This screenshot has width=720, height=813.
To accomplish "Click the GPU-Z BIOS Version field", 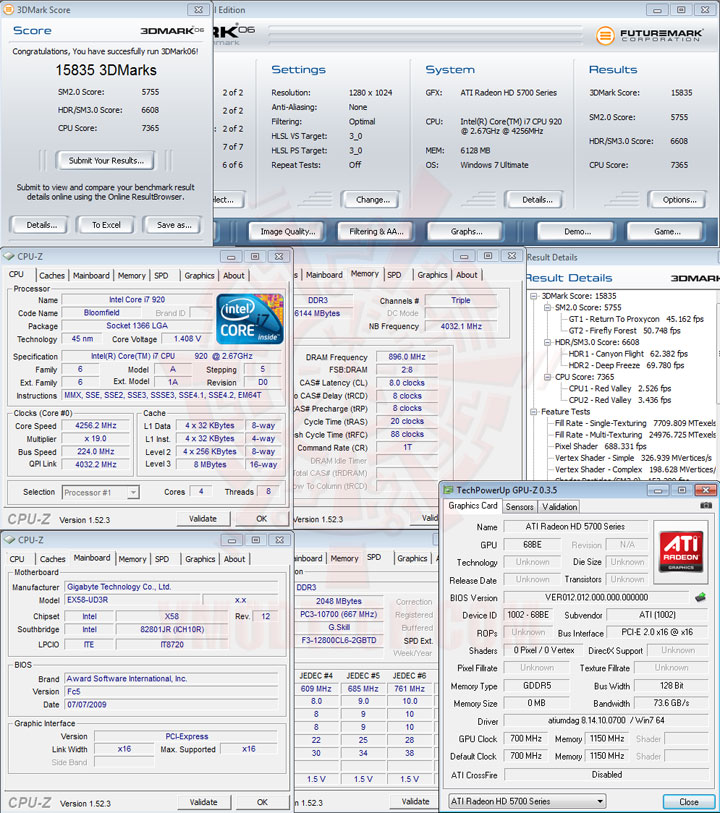I will point(596,597).
